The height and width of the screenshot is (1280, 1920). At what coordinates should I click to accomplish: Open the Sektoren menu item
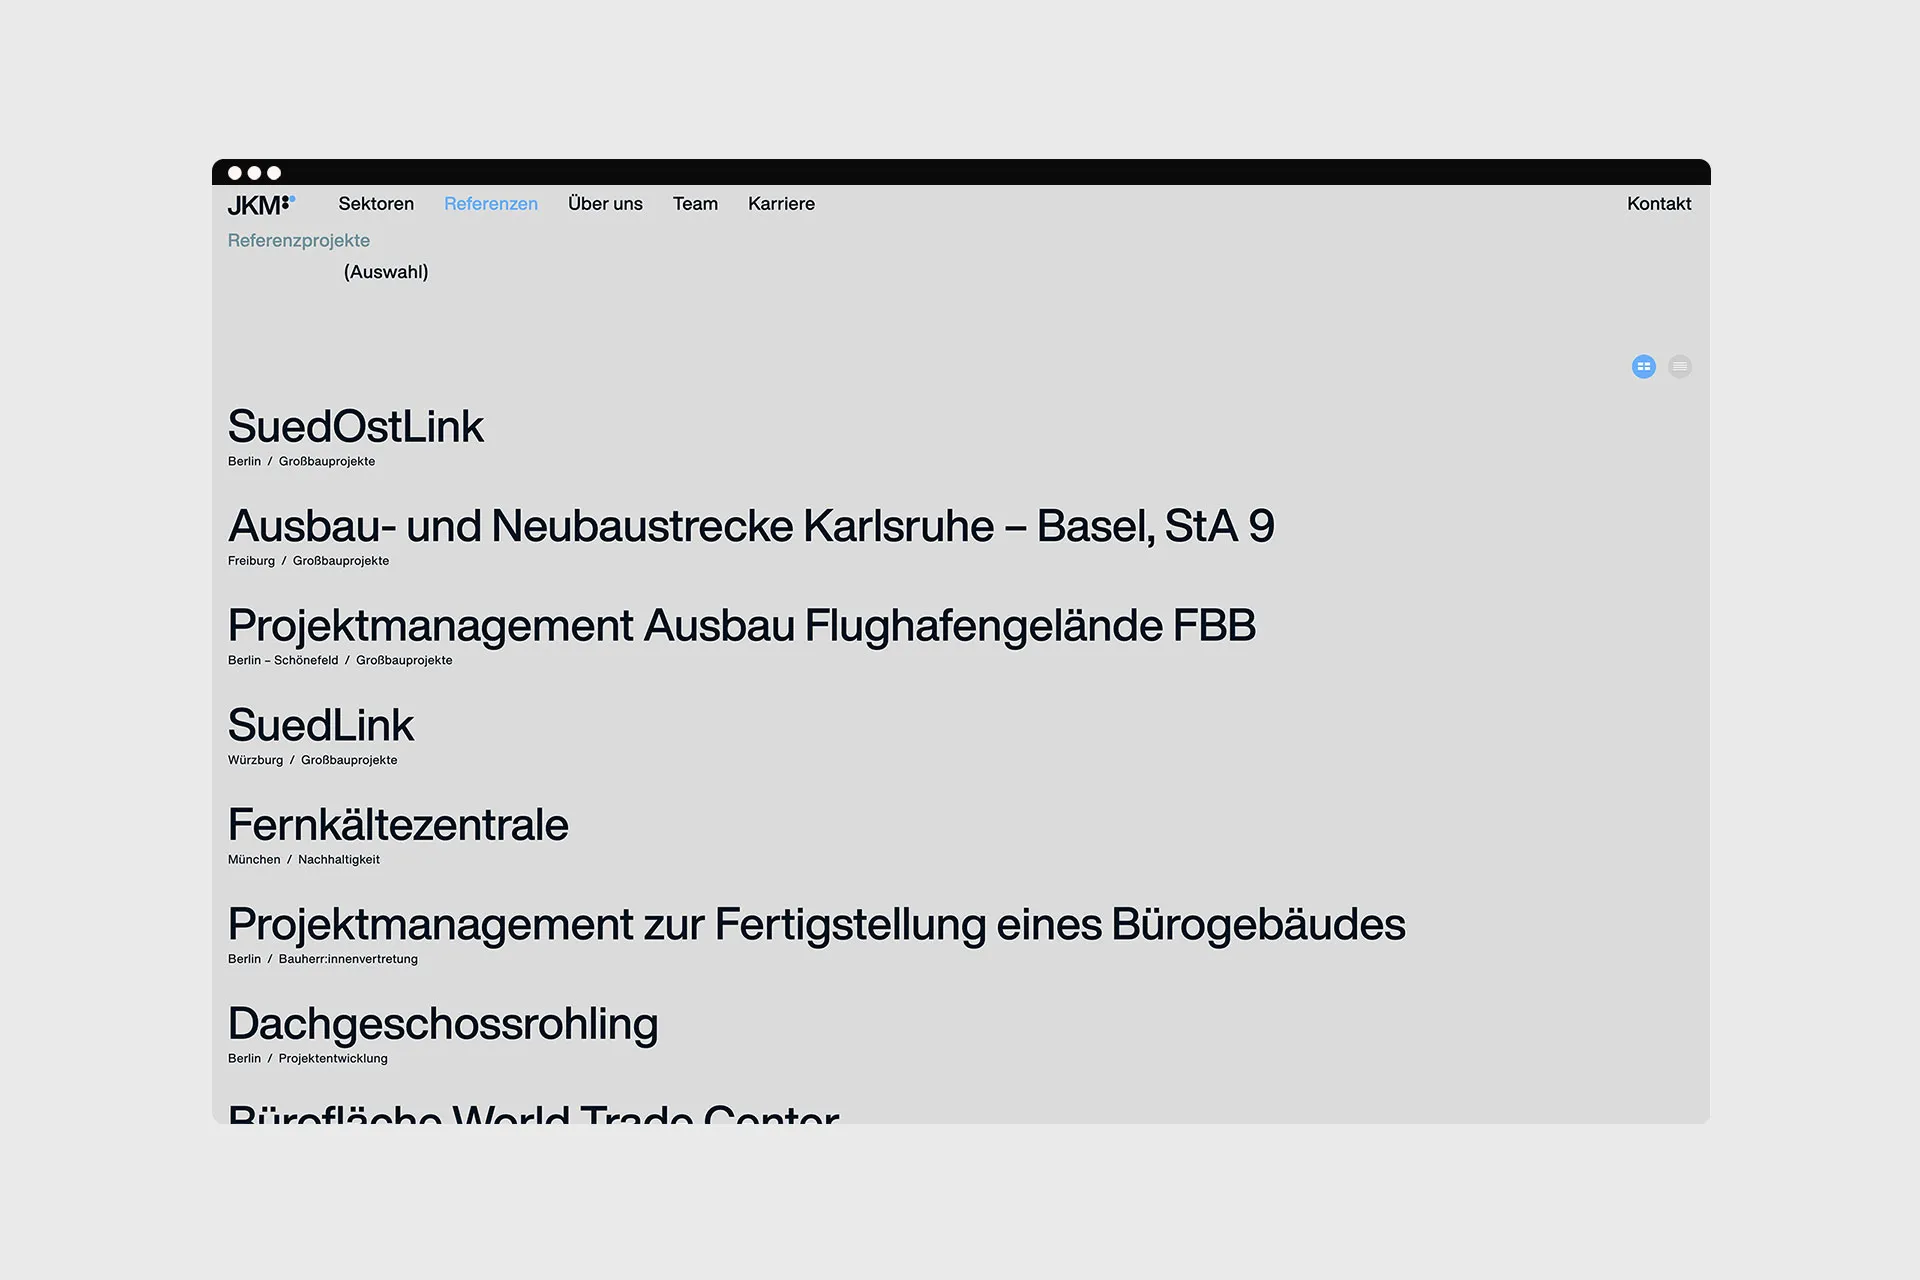376,204
